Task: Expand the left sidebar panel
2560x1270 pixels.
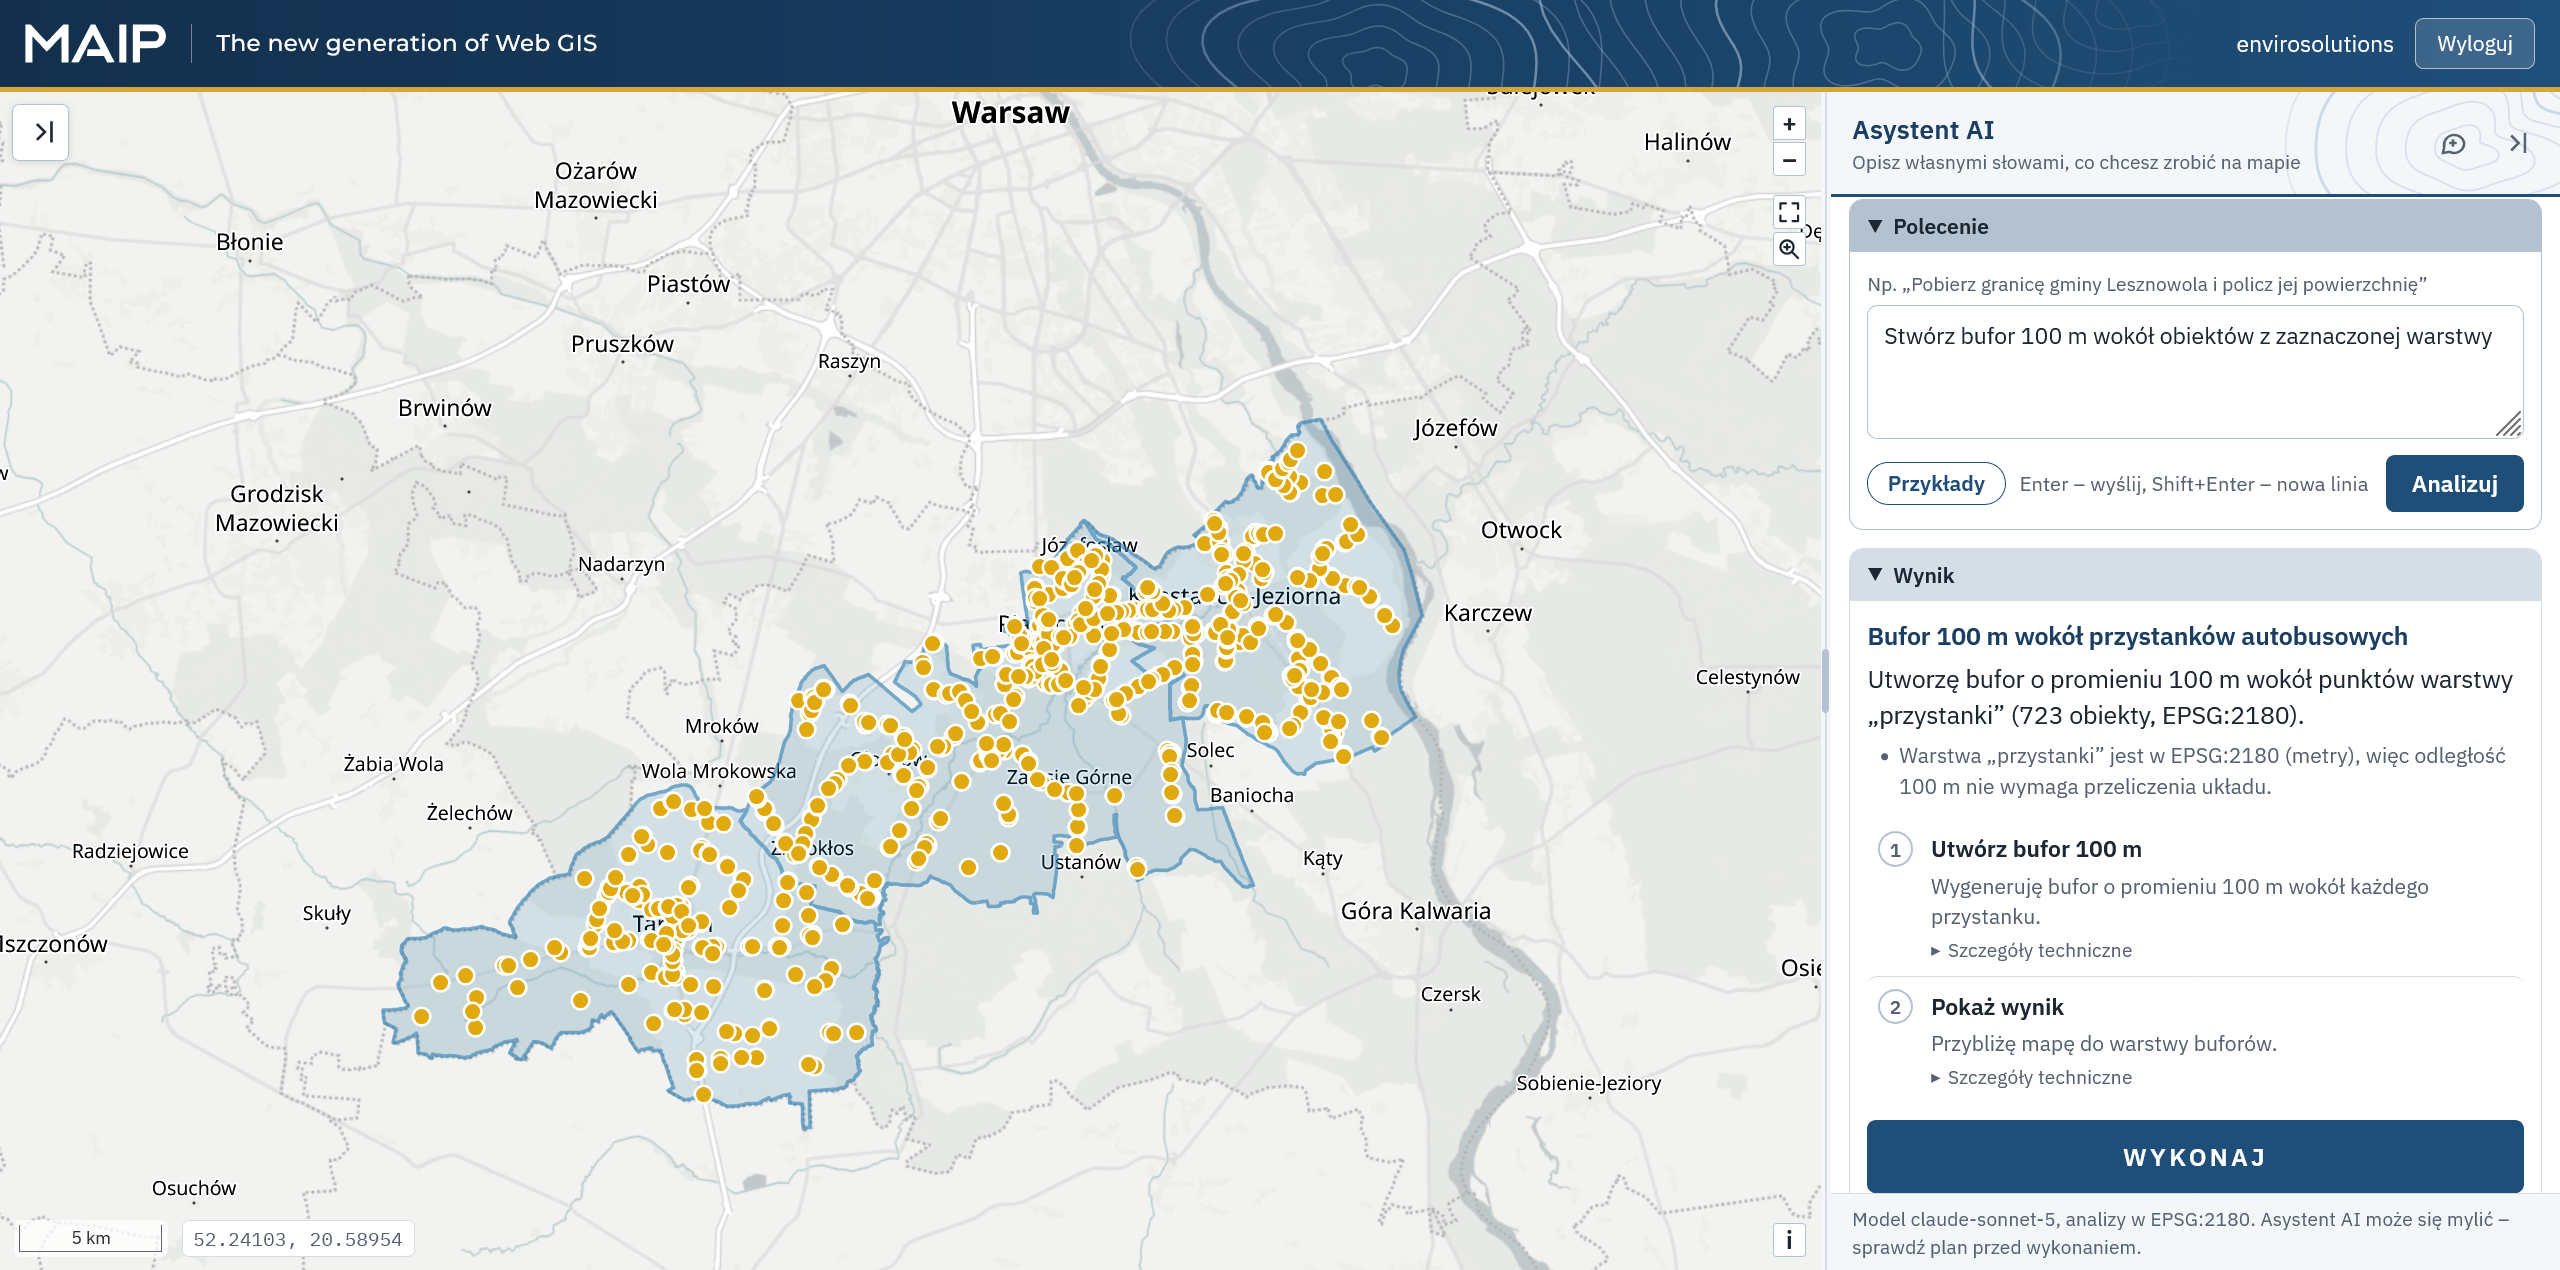Action: click(x=41, y=132)
